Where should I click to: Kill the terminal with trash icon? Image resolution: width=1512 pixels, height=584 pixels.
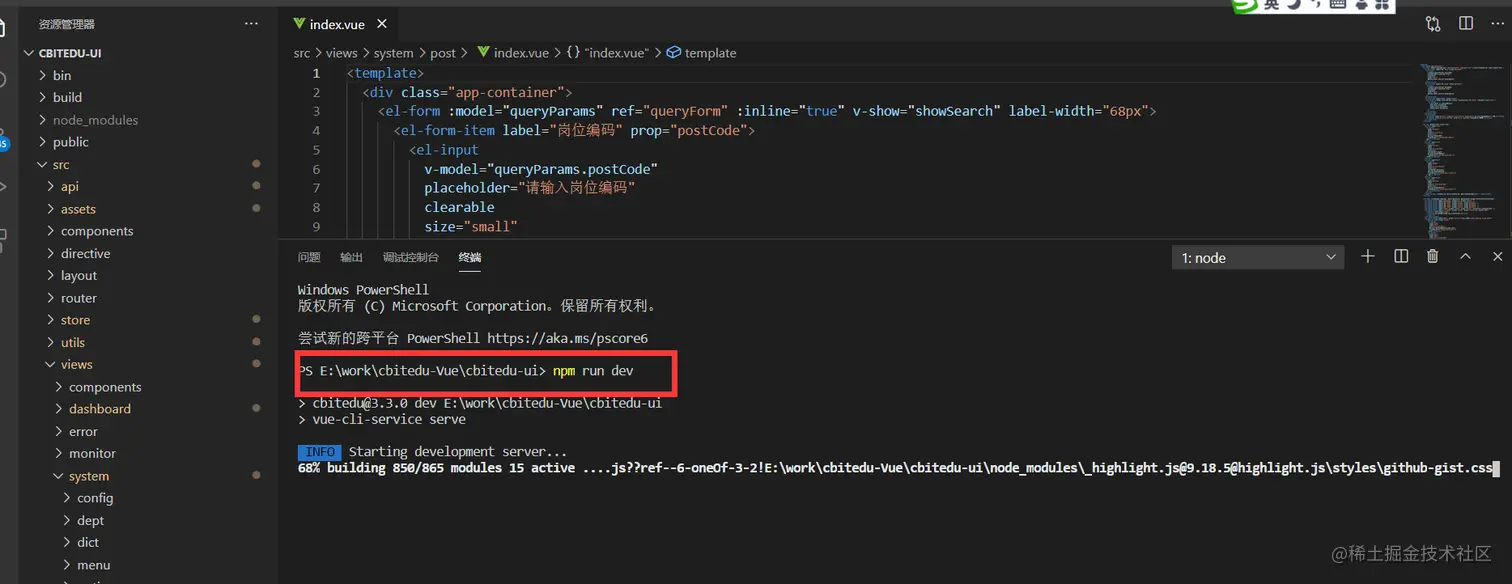[1432, 256]
